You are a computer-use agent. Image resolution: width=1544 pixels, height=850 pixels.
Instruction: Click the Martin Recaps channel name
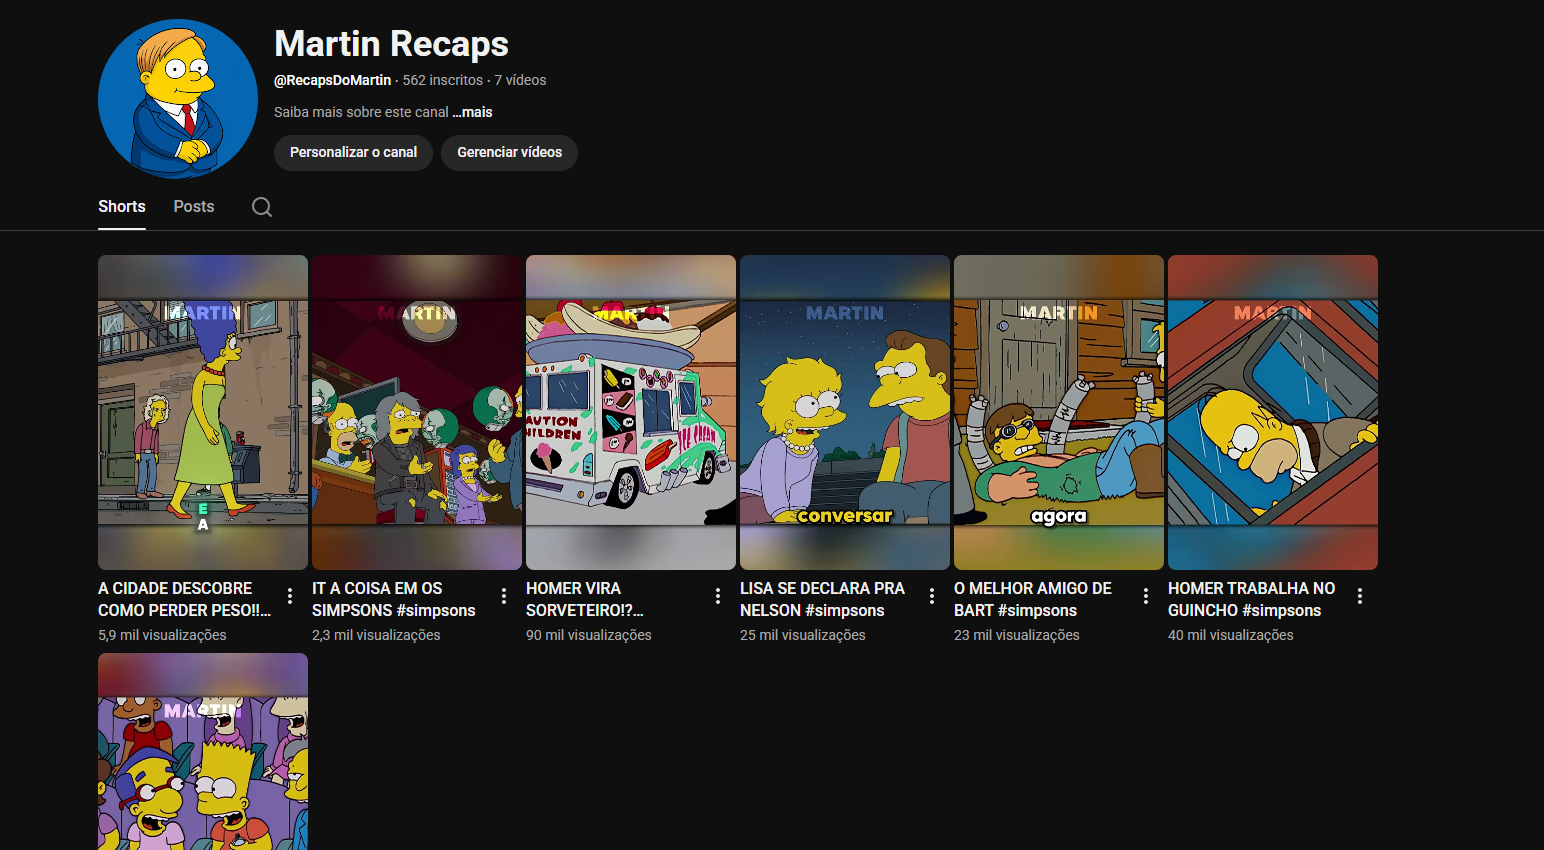(392, 44)
